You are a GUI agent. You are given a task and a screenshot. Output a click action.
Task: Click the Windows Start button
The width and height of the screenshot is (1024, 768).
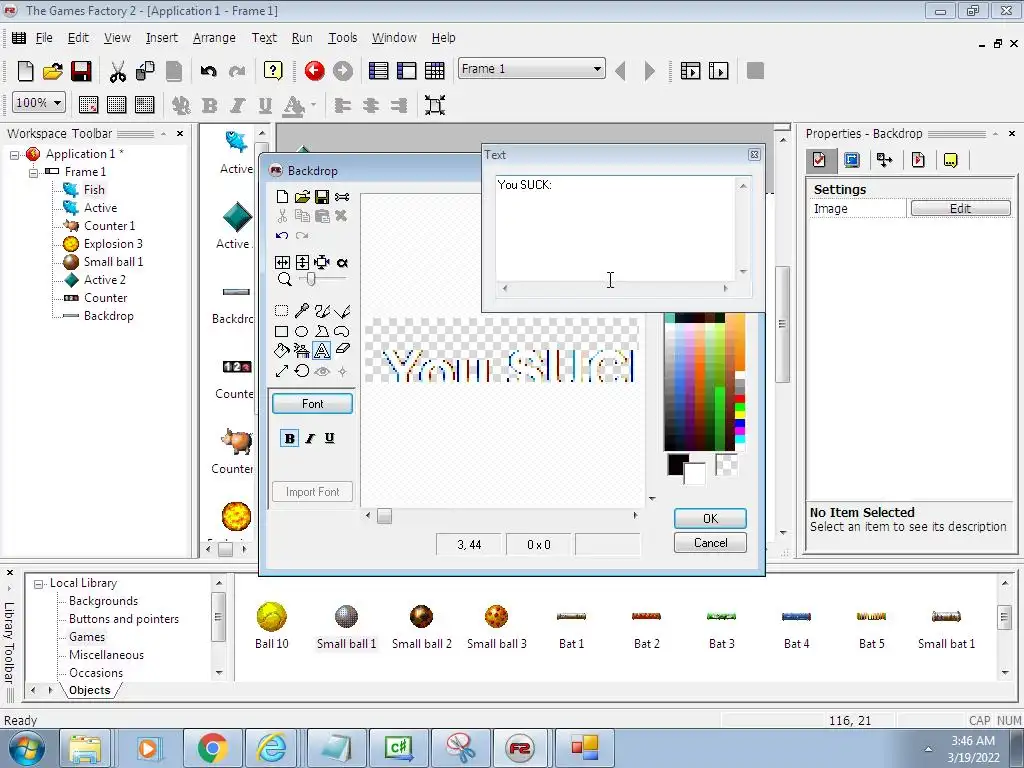[x=26, y=748]
